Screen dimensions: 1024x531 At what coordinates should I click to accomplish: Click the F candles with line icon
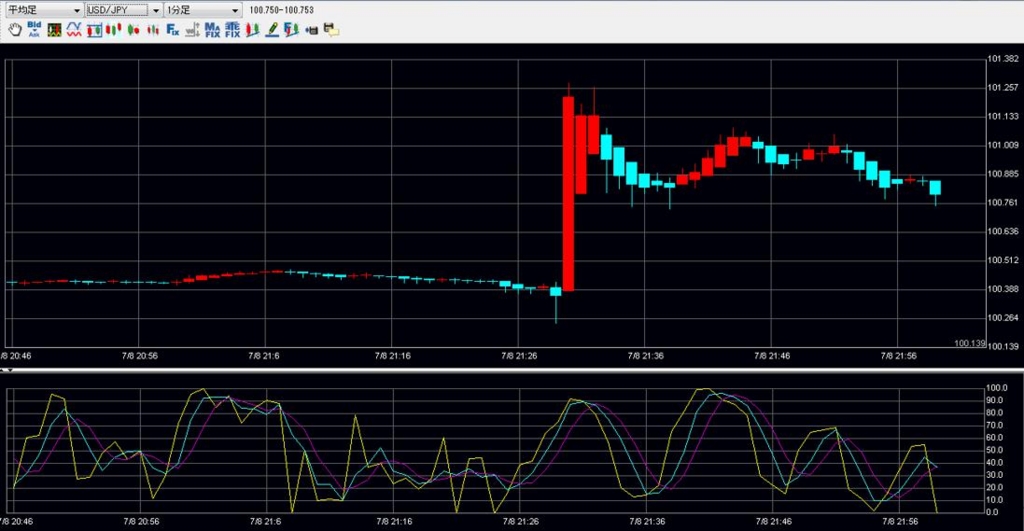click(291, 29)
